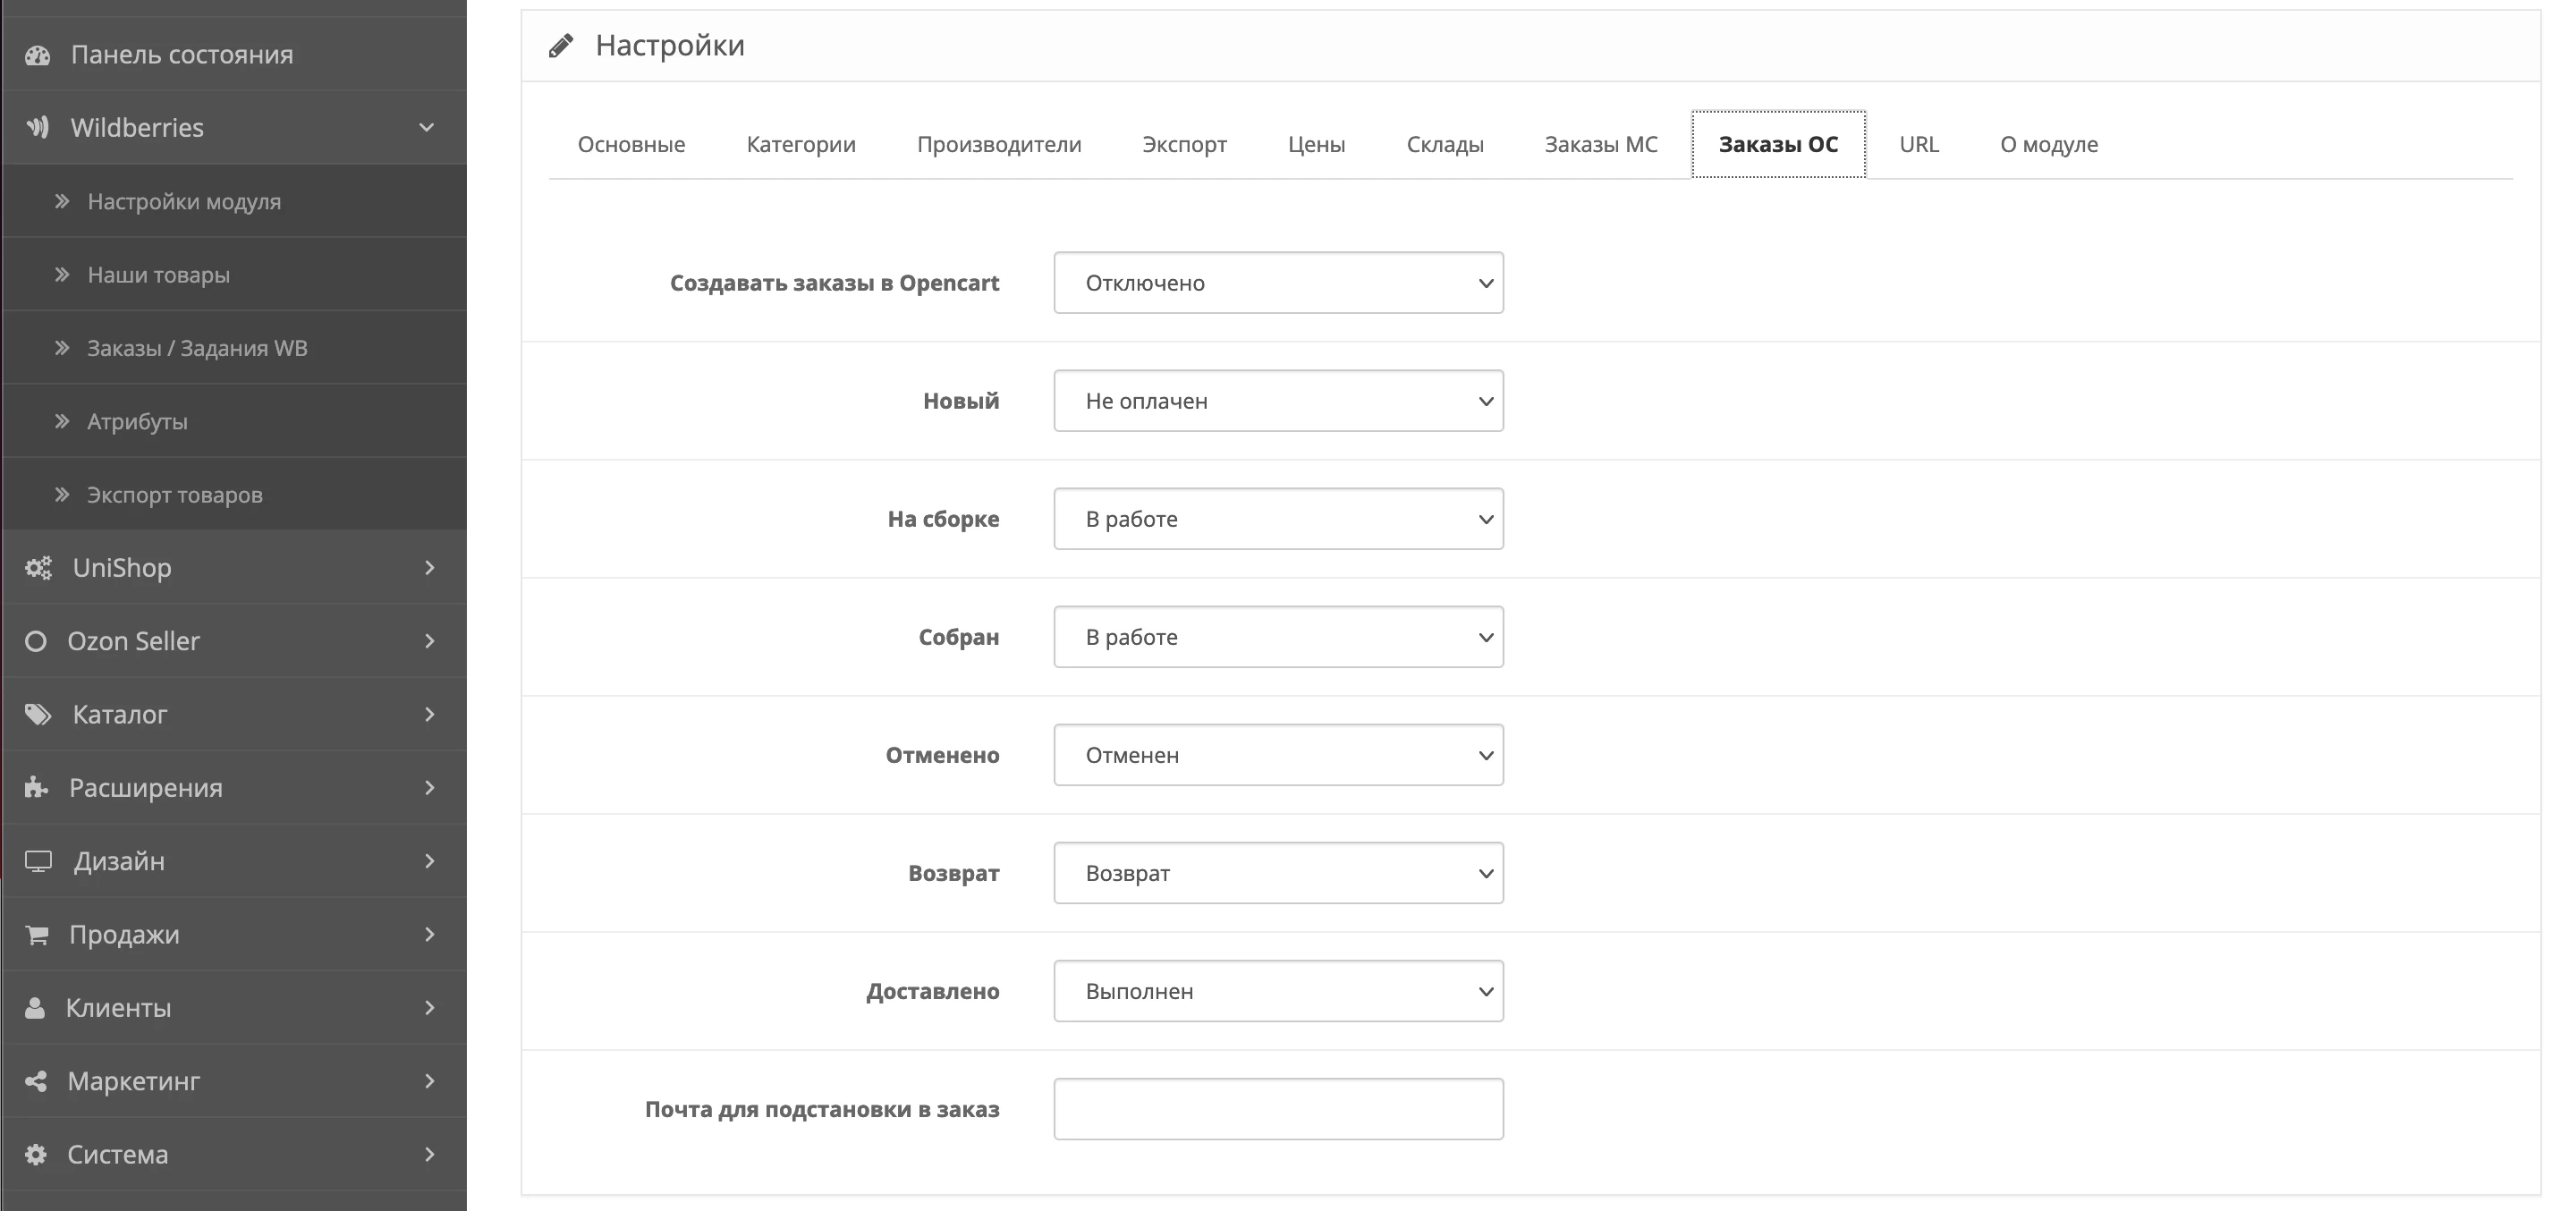The width and height of the screenshot is (2576, 1211).
Task: Click the Клиенты user icon
Action: click(x=35, y=1008)
